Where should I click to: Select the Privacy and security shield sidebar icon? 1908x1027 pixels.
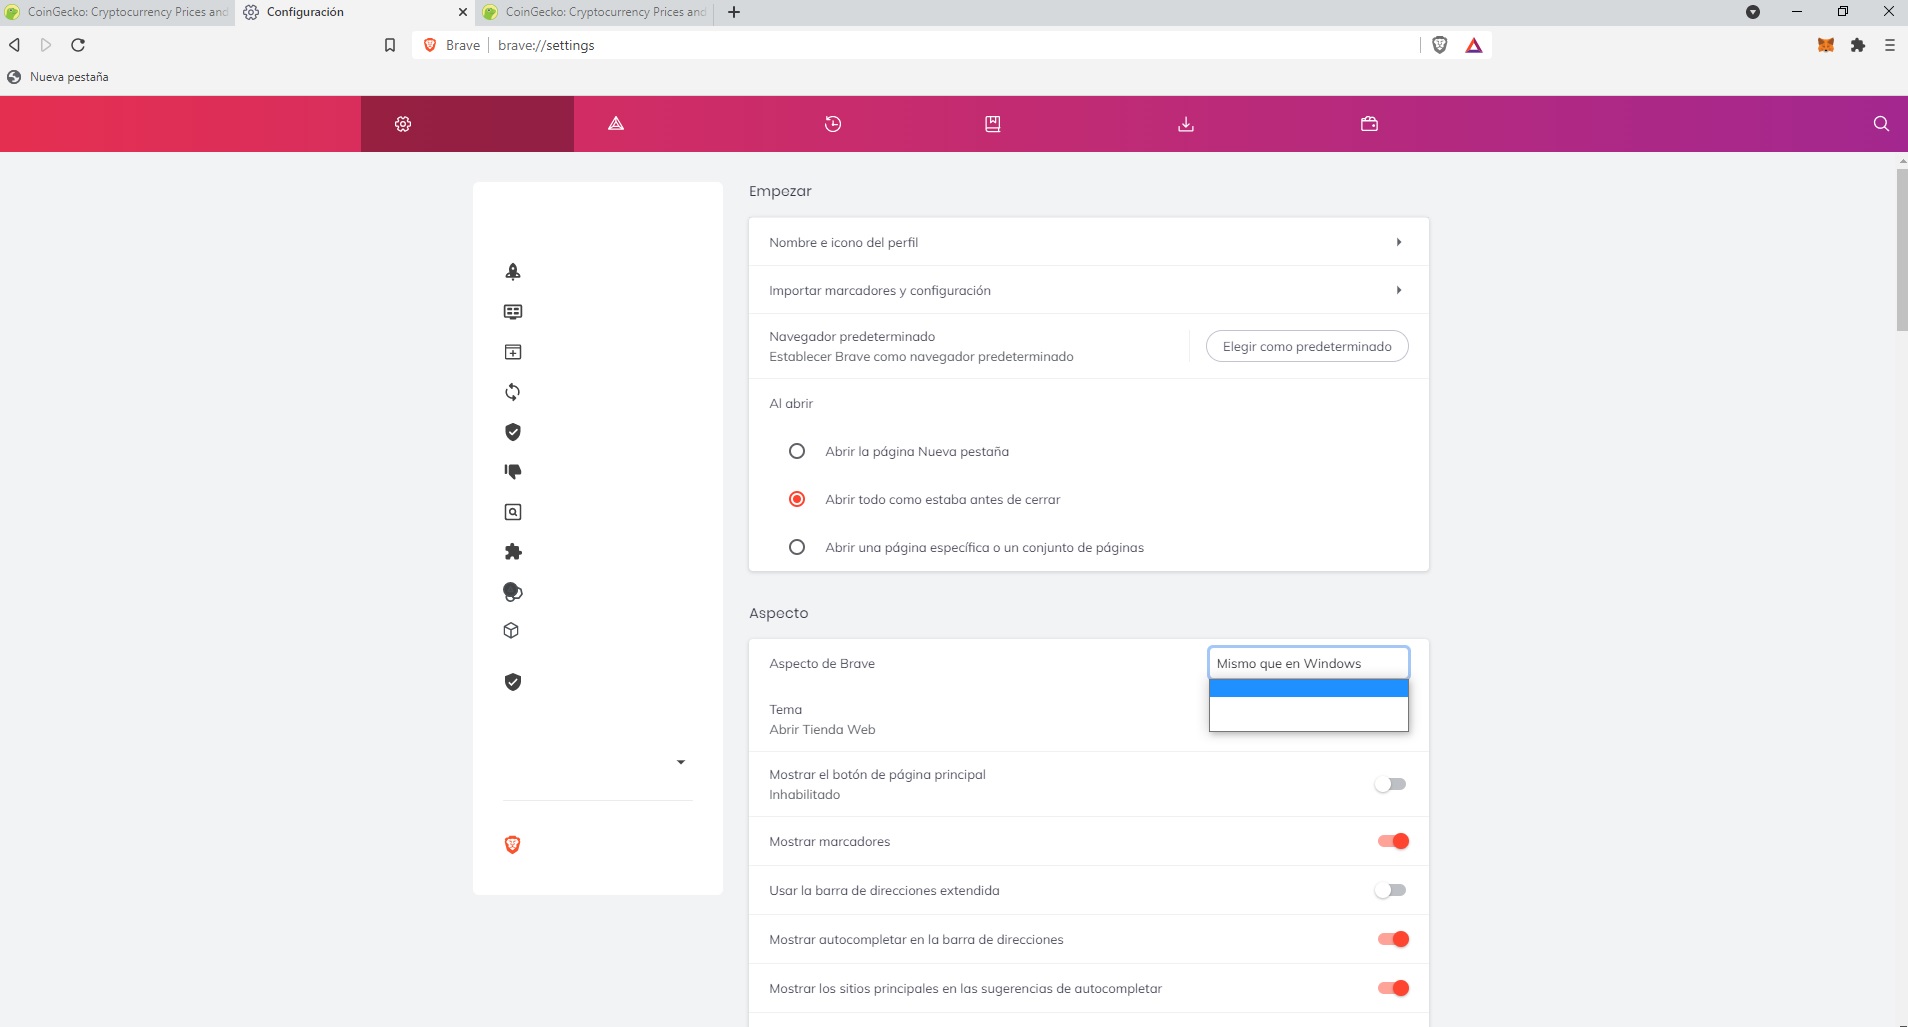(513, 682)
